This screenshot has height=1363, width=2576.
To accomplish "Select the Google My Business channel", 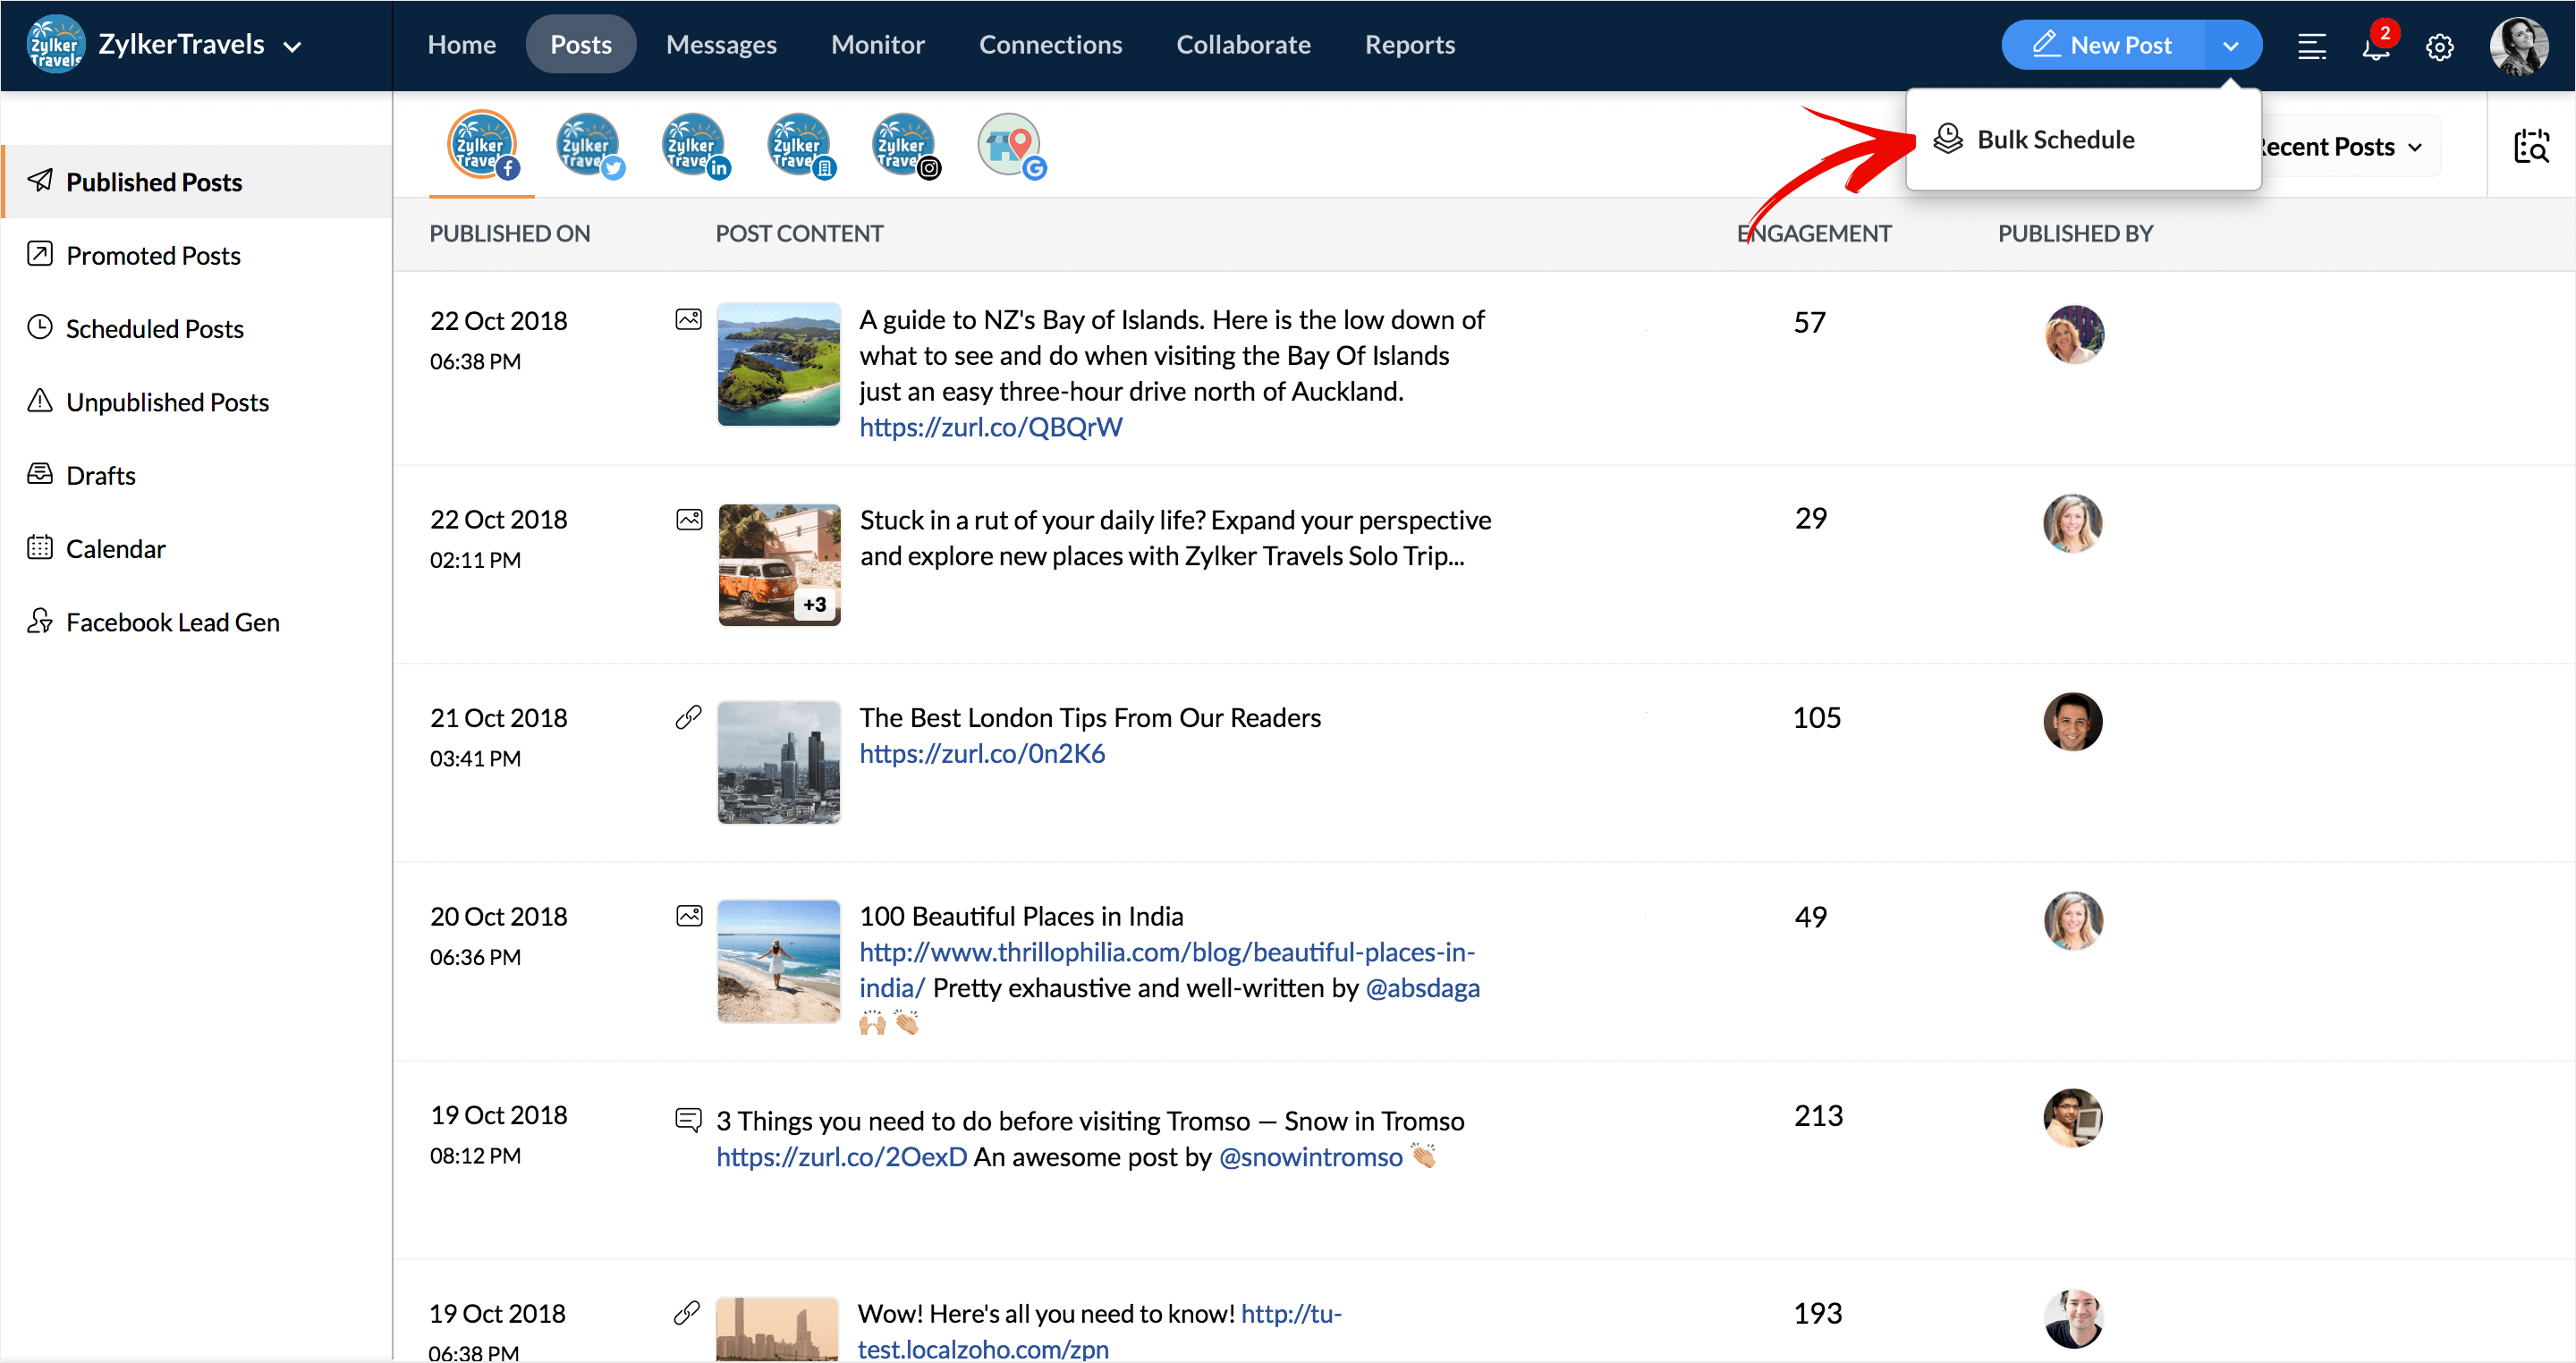I will [x=1010, y=145].
